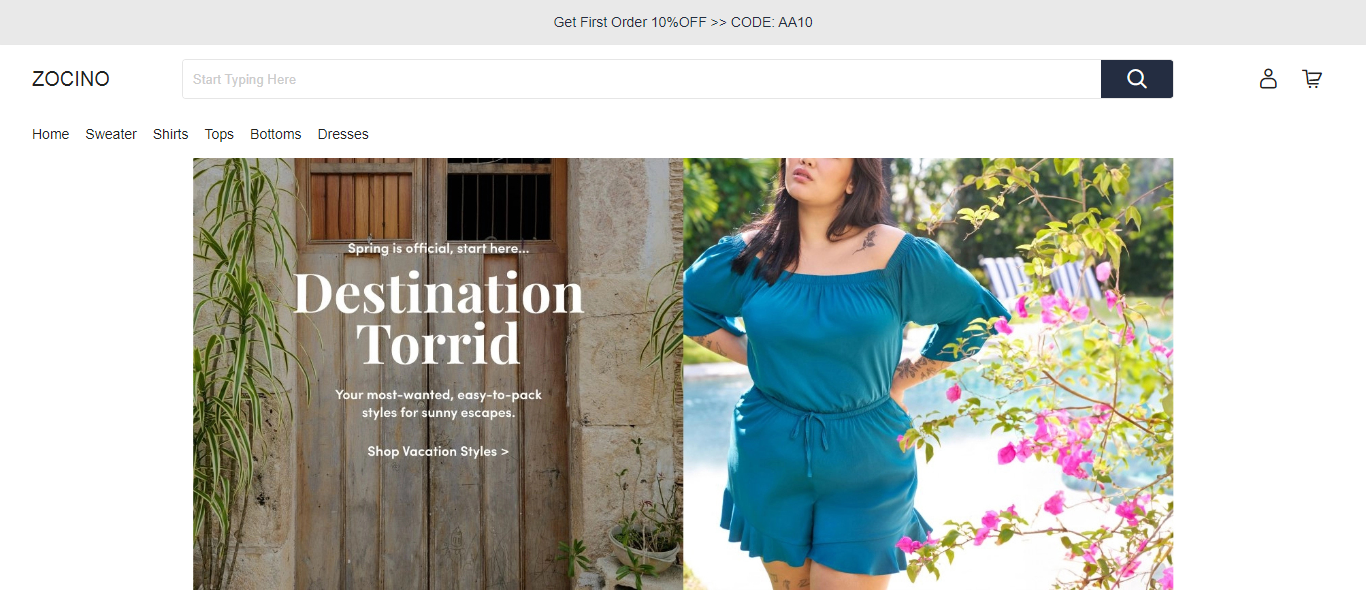Click the easy-to-pack styles description text
The image size is (1366, 610).
pyautogui.click(x=438, y=403)
